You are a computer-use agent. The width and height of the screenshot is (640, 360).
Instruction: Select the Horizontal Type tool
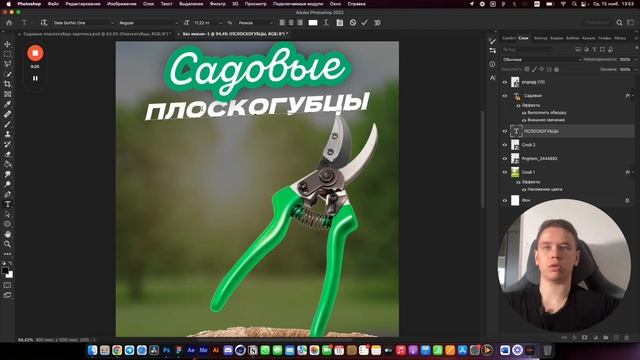point(7,204)
